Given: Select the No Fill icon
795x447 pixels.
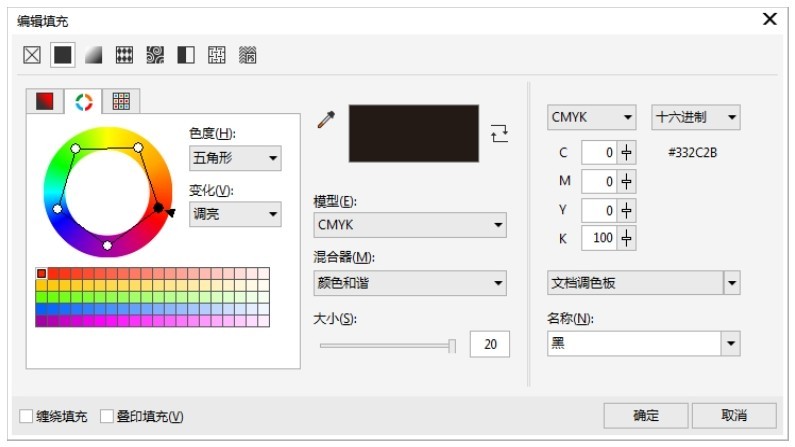Looking at the screenshot, I should tap(32, 55).
